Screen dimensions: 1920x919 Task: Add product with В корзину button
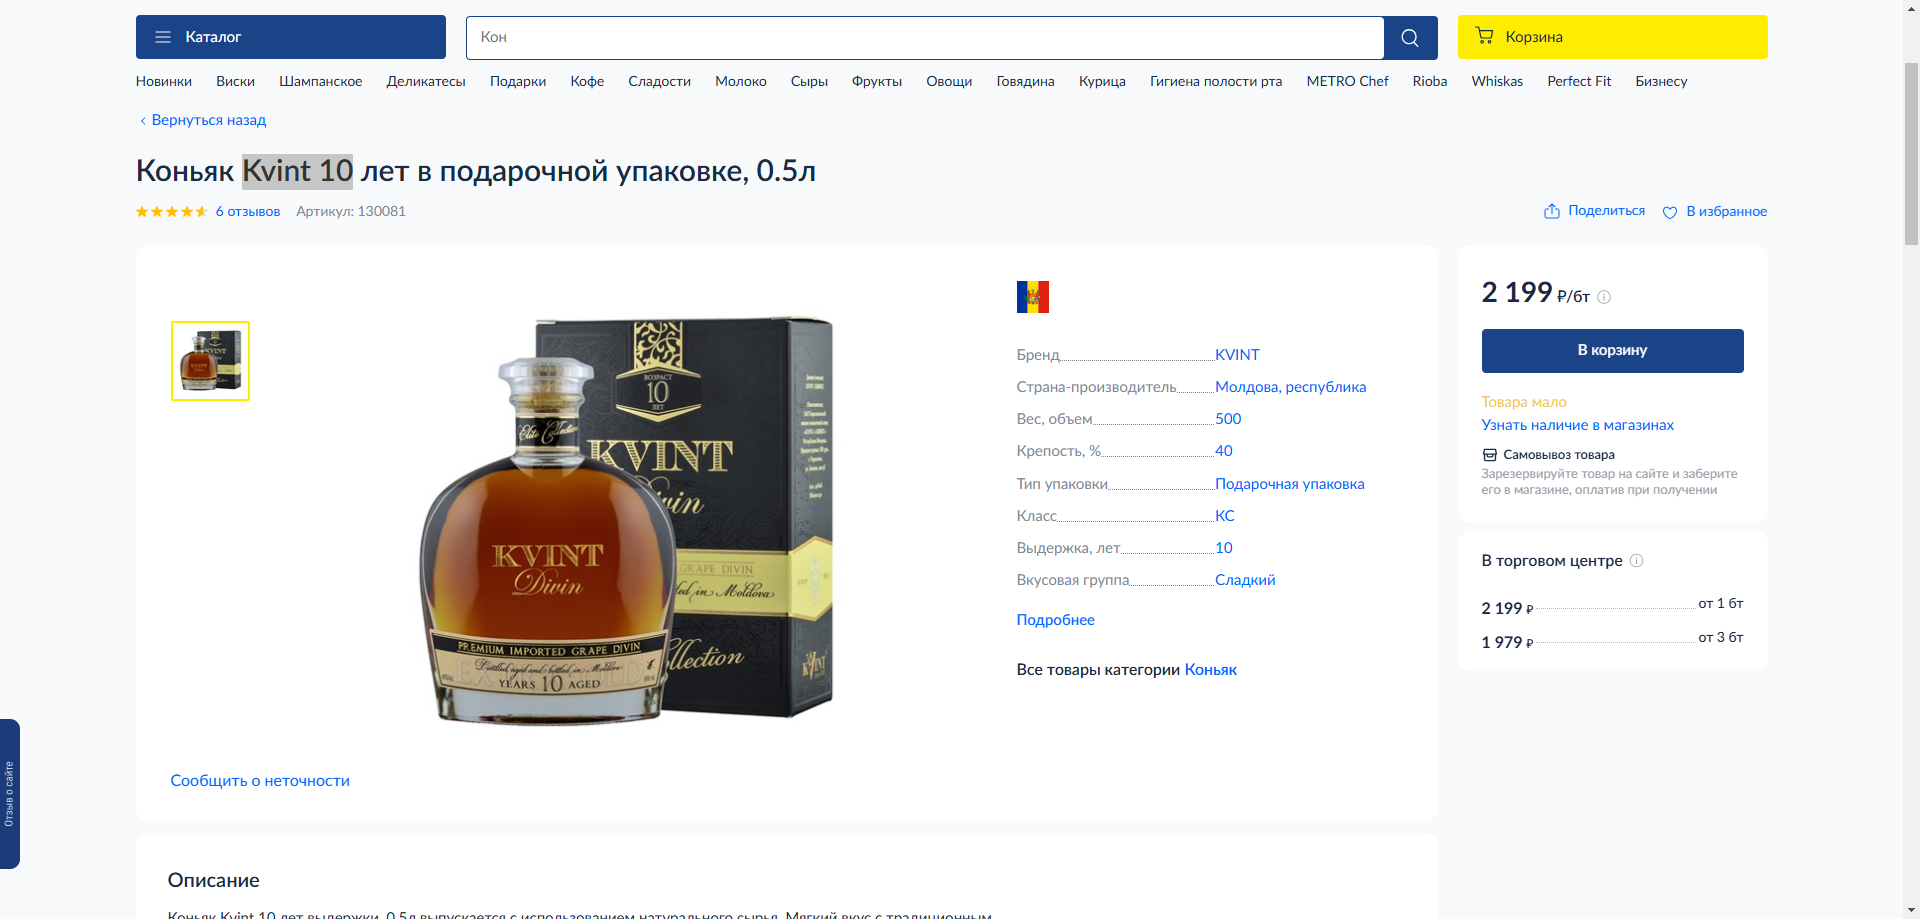click(x=1613, y=351)
